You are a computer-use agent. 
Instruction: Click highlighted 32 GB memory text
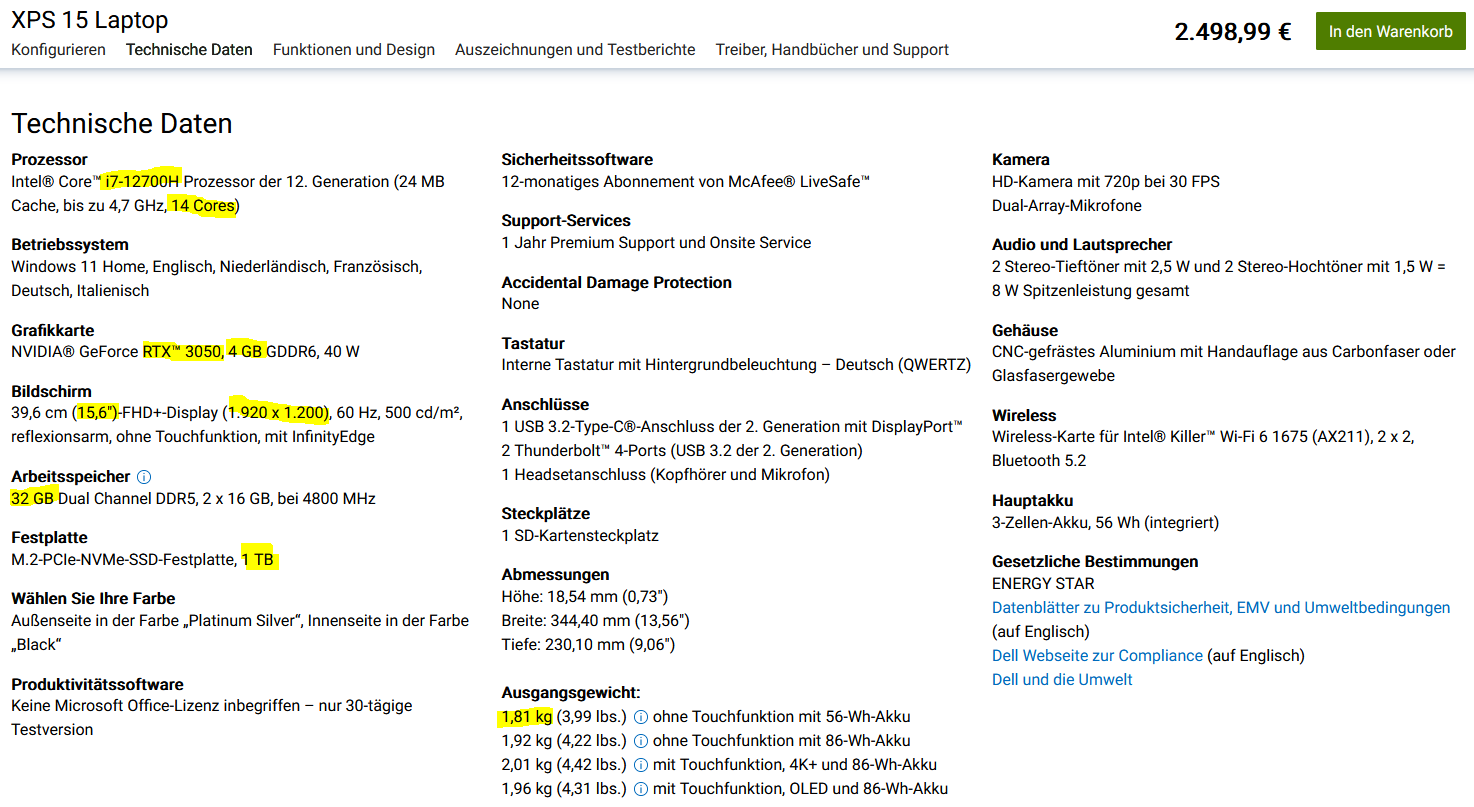coord(32,498)
